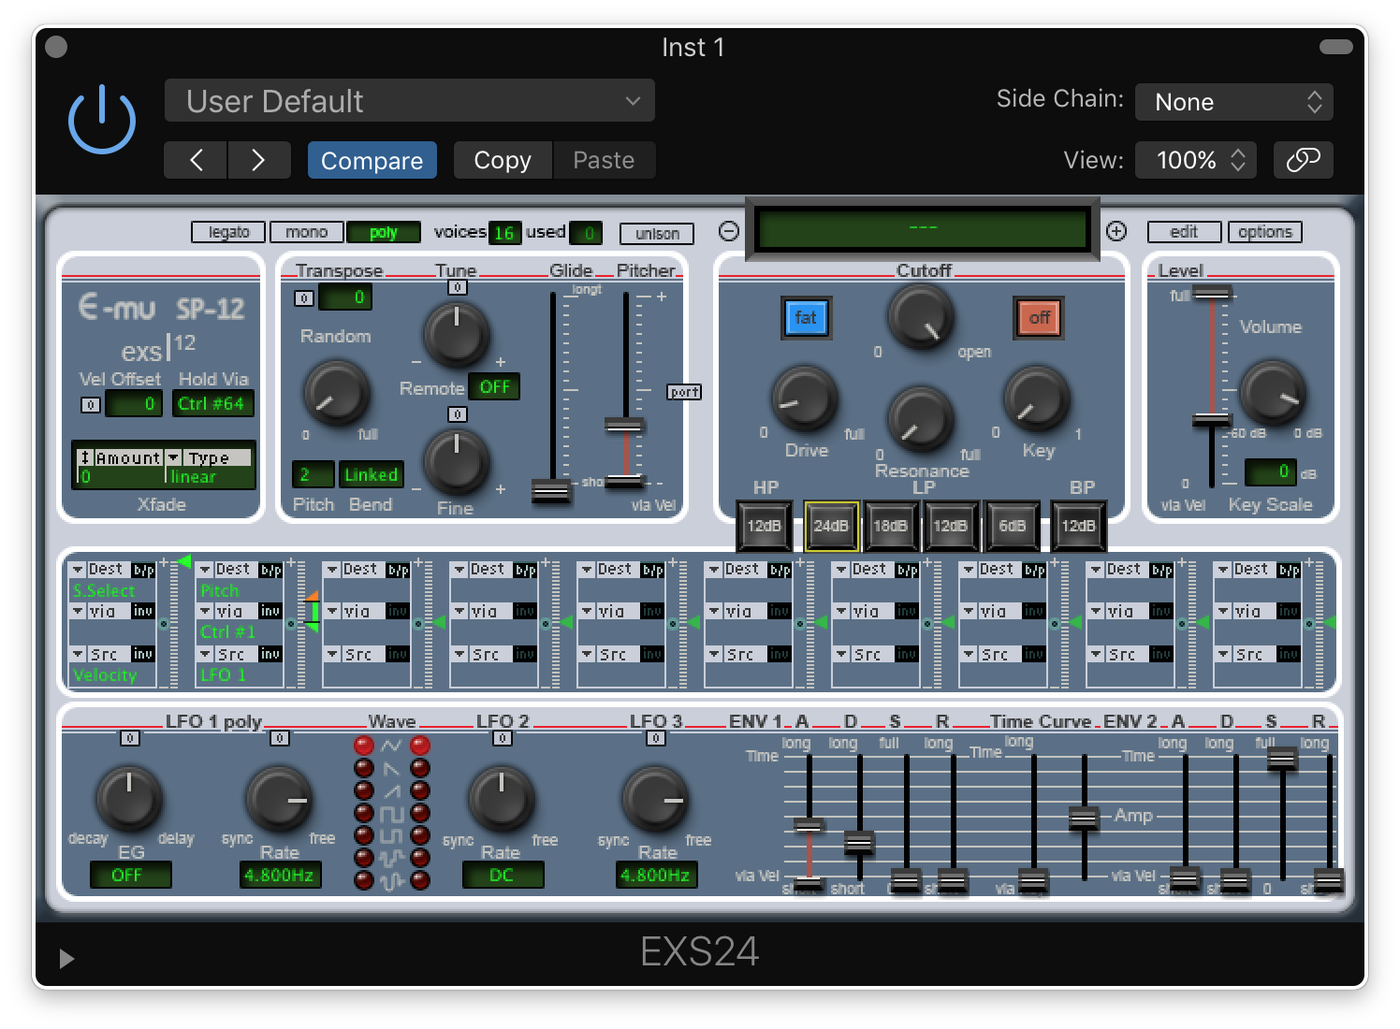Click the Paste button
This screenshot has height=1029, width=1400.
coord(604,160)
